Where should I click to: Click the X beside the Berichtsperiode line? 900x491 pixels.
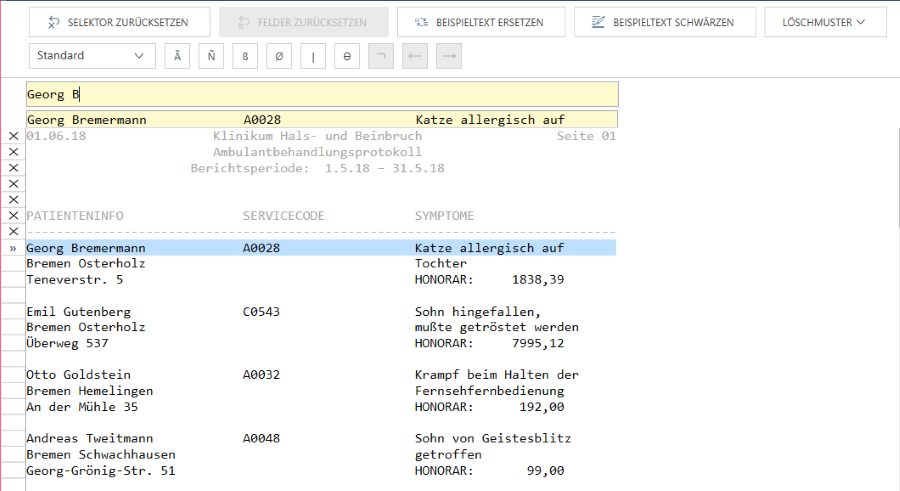click(13, 168)
